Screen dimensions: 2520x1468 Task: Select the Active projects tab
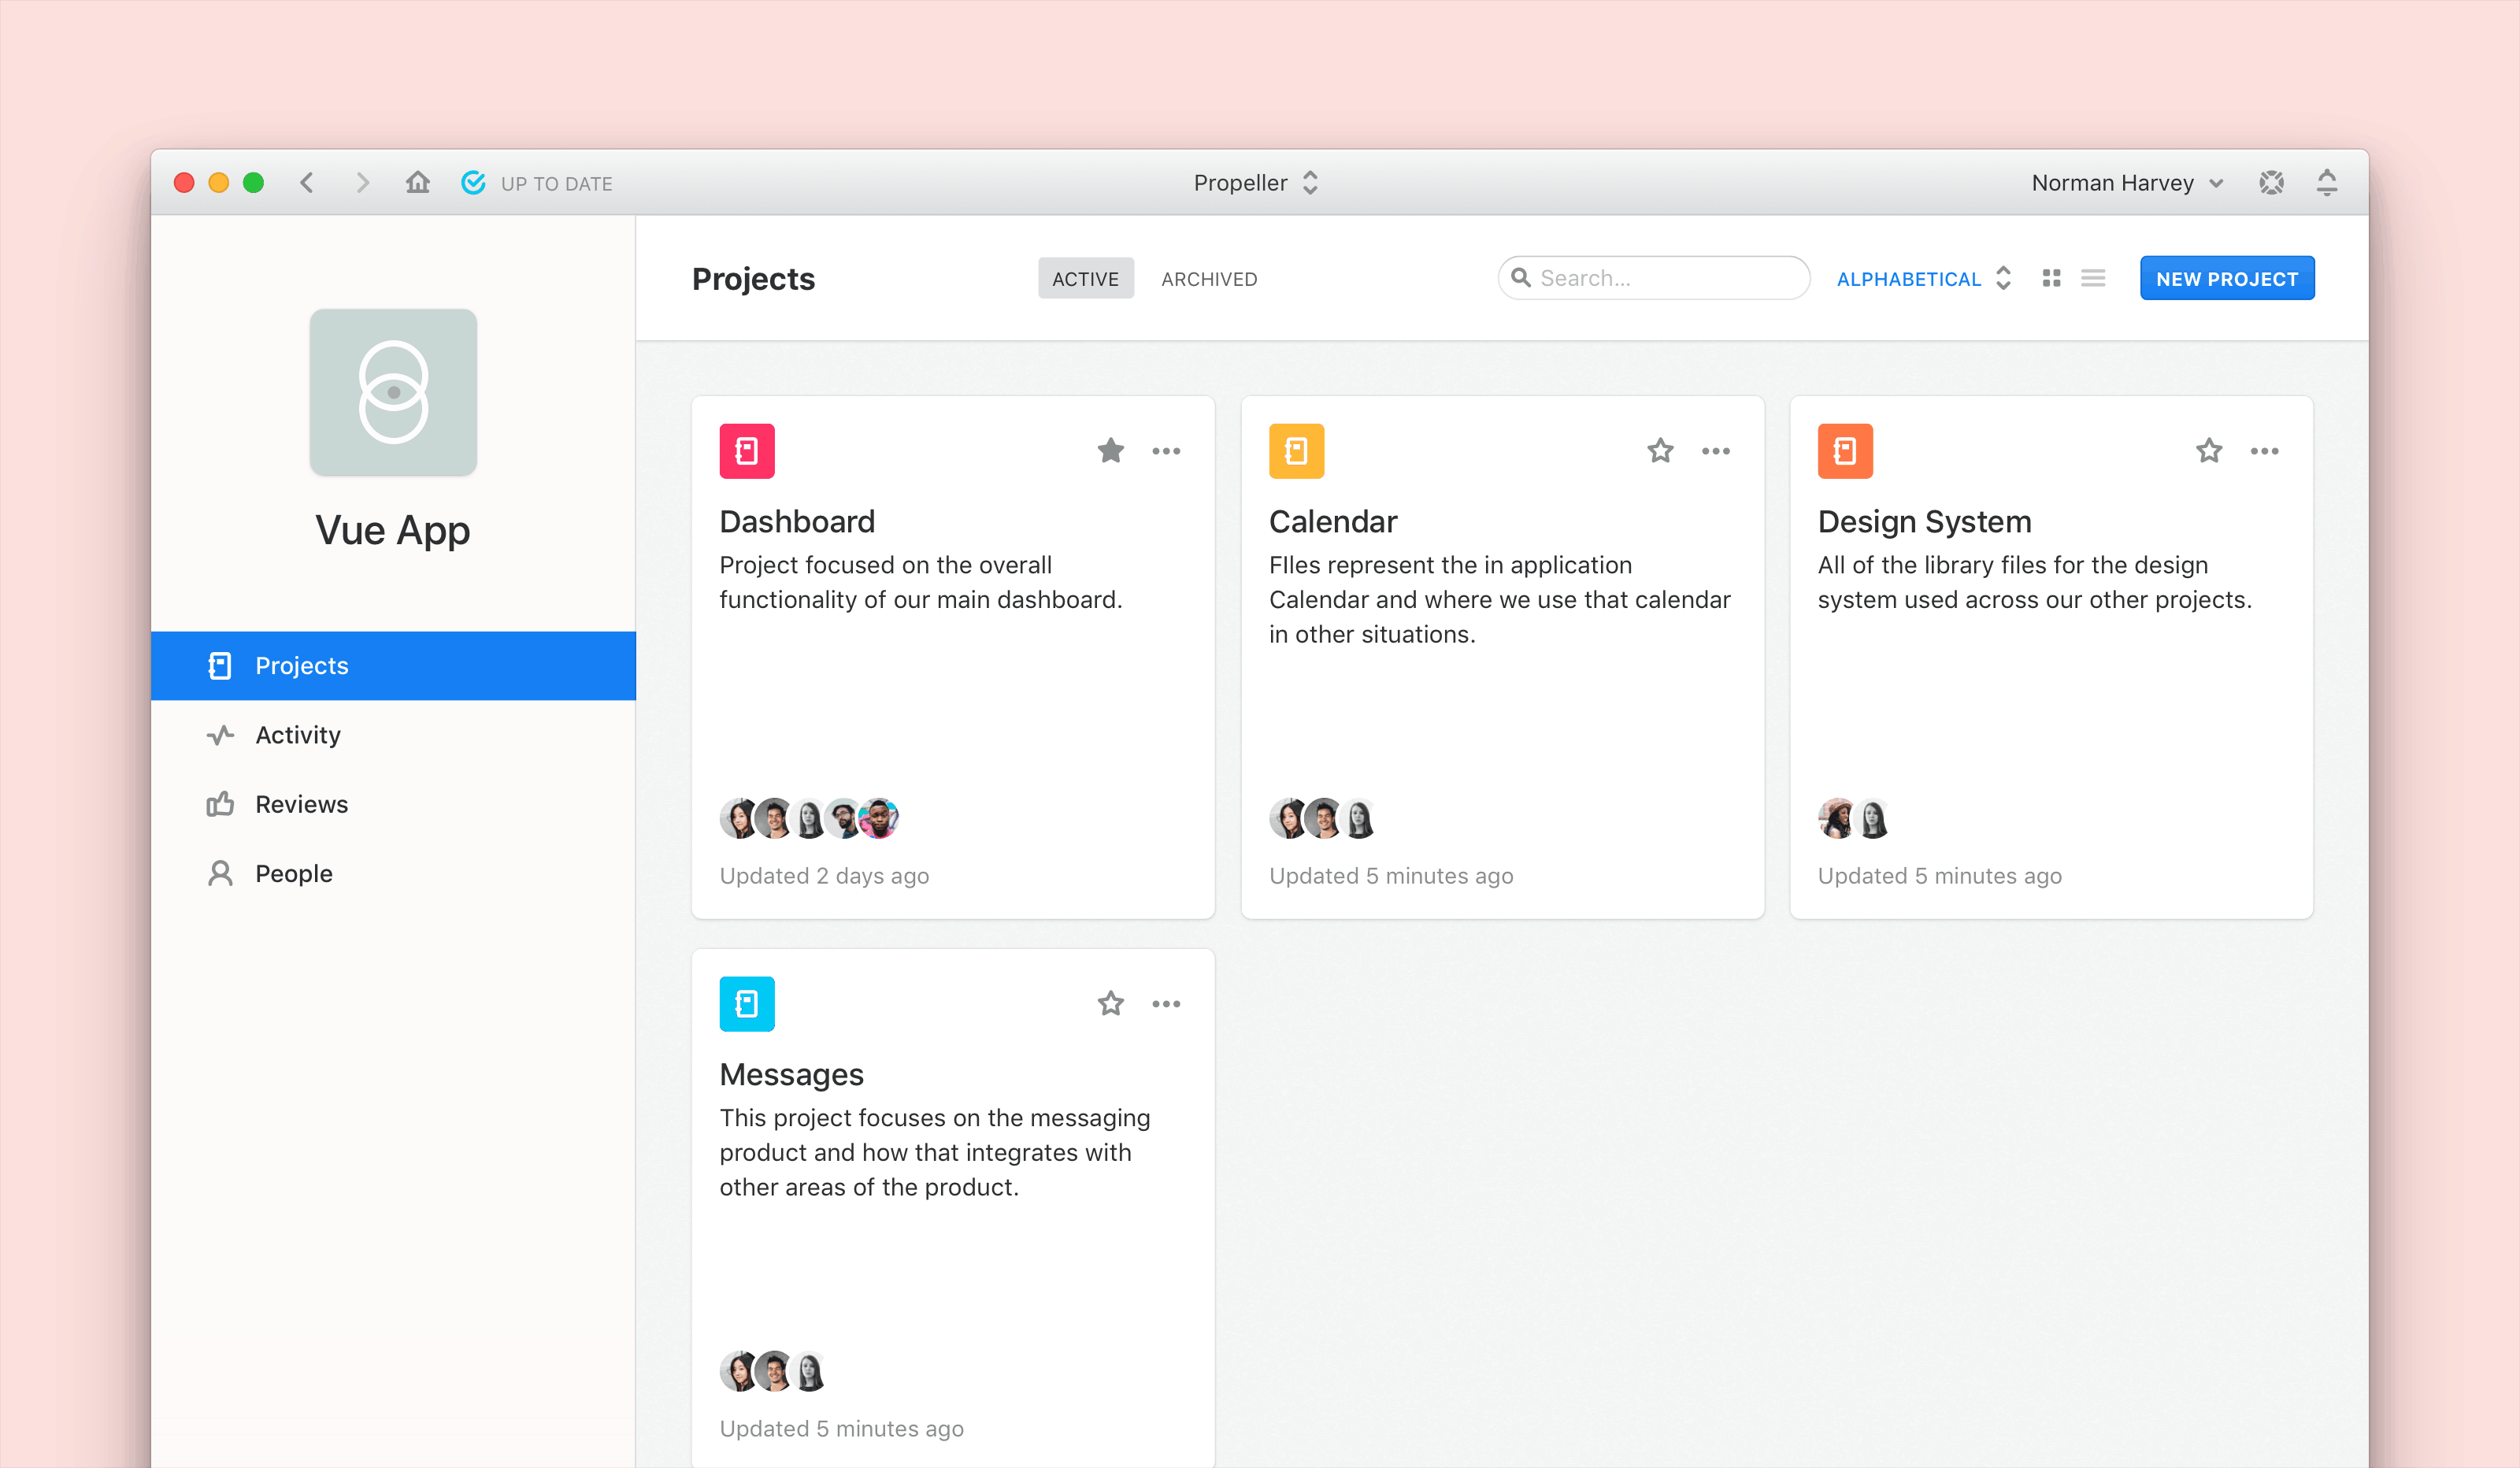(1085, 279)
